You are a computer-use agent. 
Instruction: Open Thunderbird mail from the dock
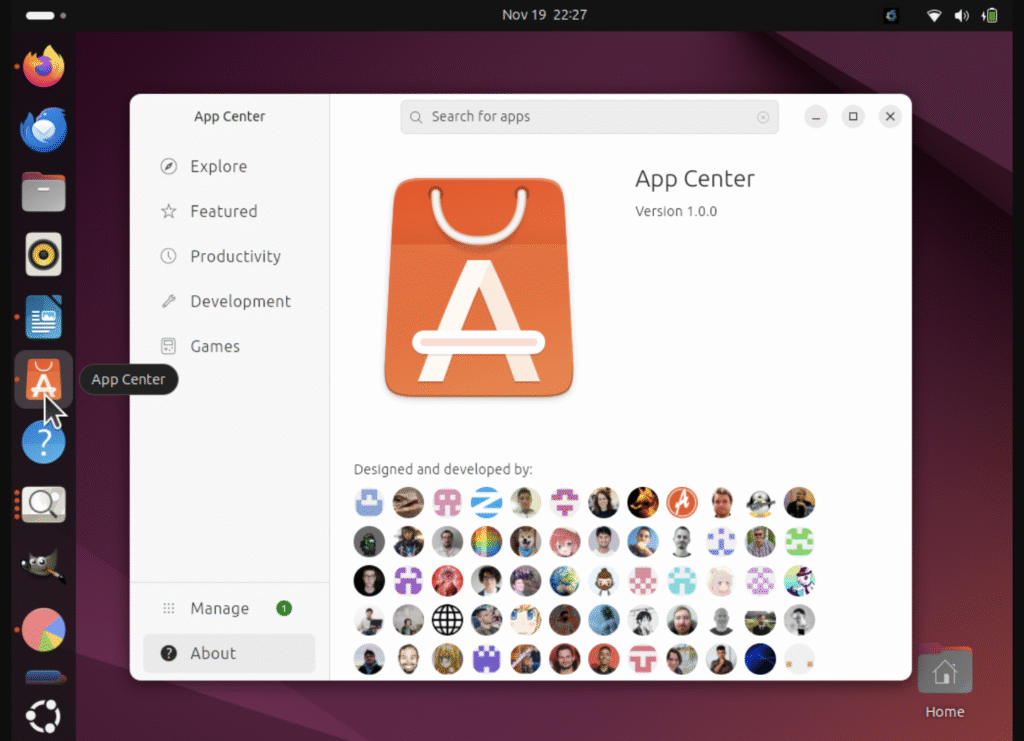coord(44,130)
